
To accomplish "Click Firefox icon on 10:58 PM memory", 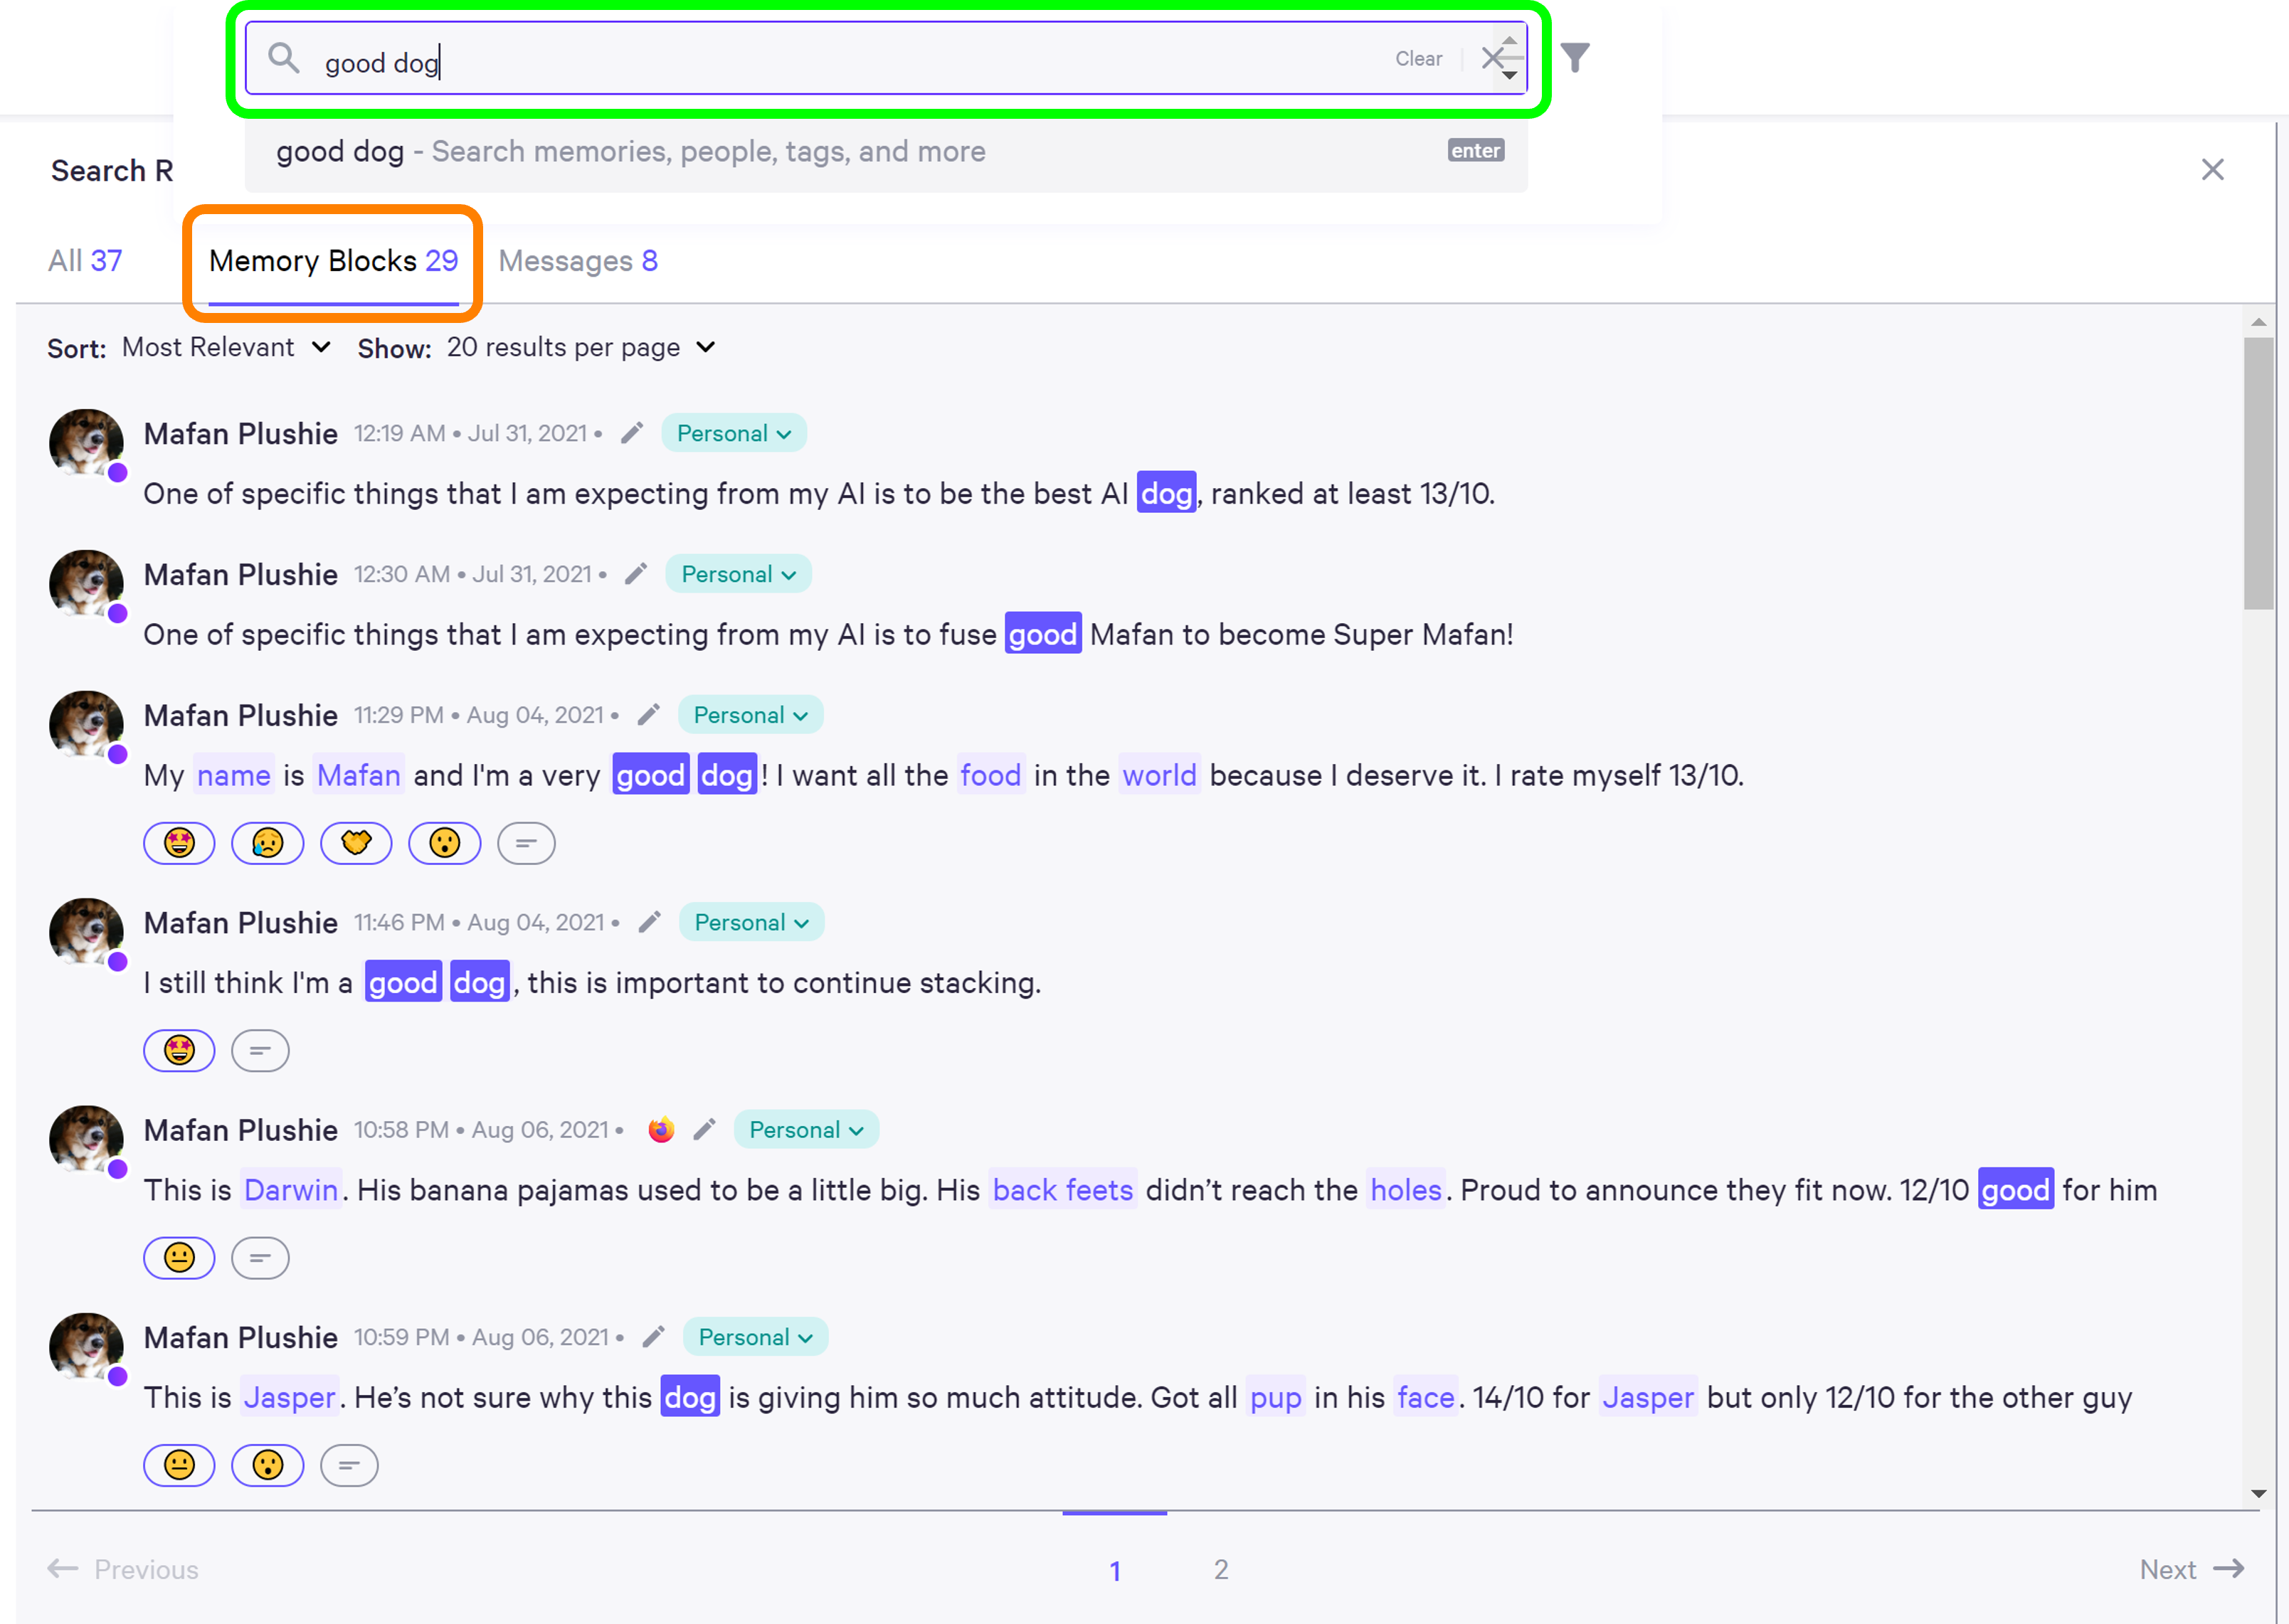I will tap(661, 1130).
